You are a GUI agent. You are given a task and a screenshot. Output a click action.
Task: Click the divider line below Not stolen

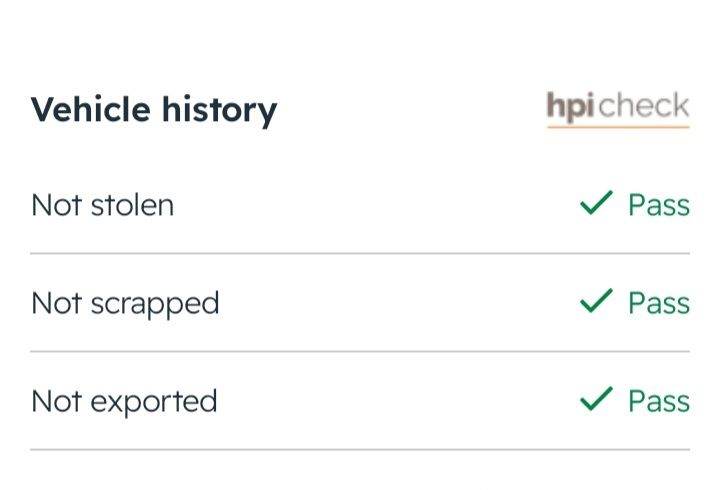pyautogui.click(x=360, y=253)
